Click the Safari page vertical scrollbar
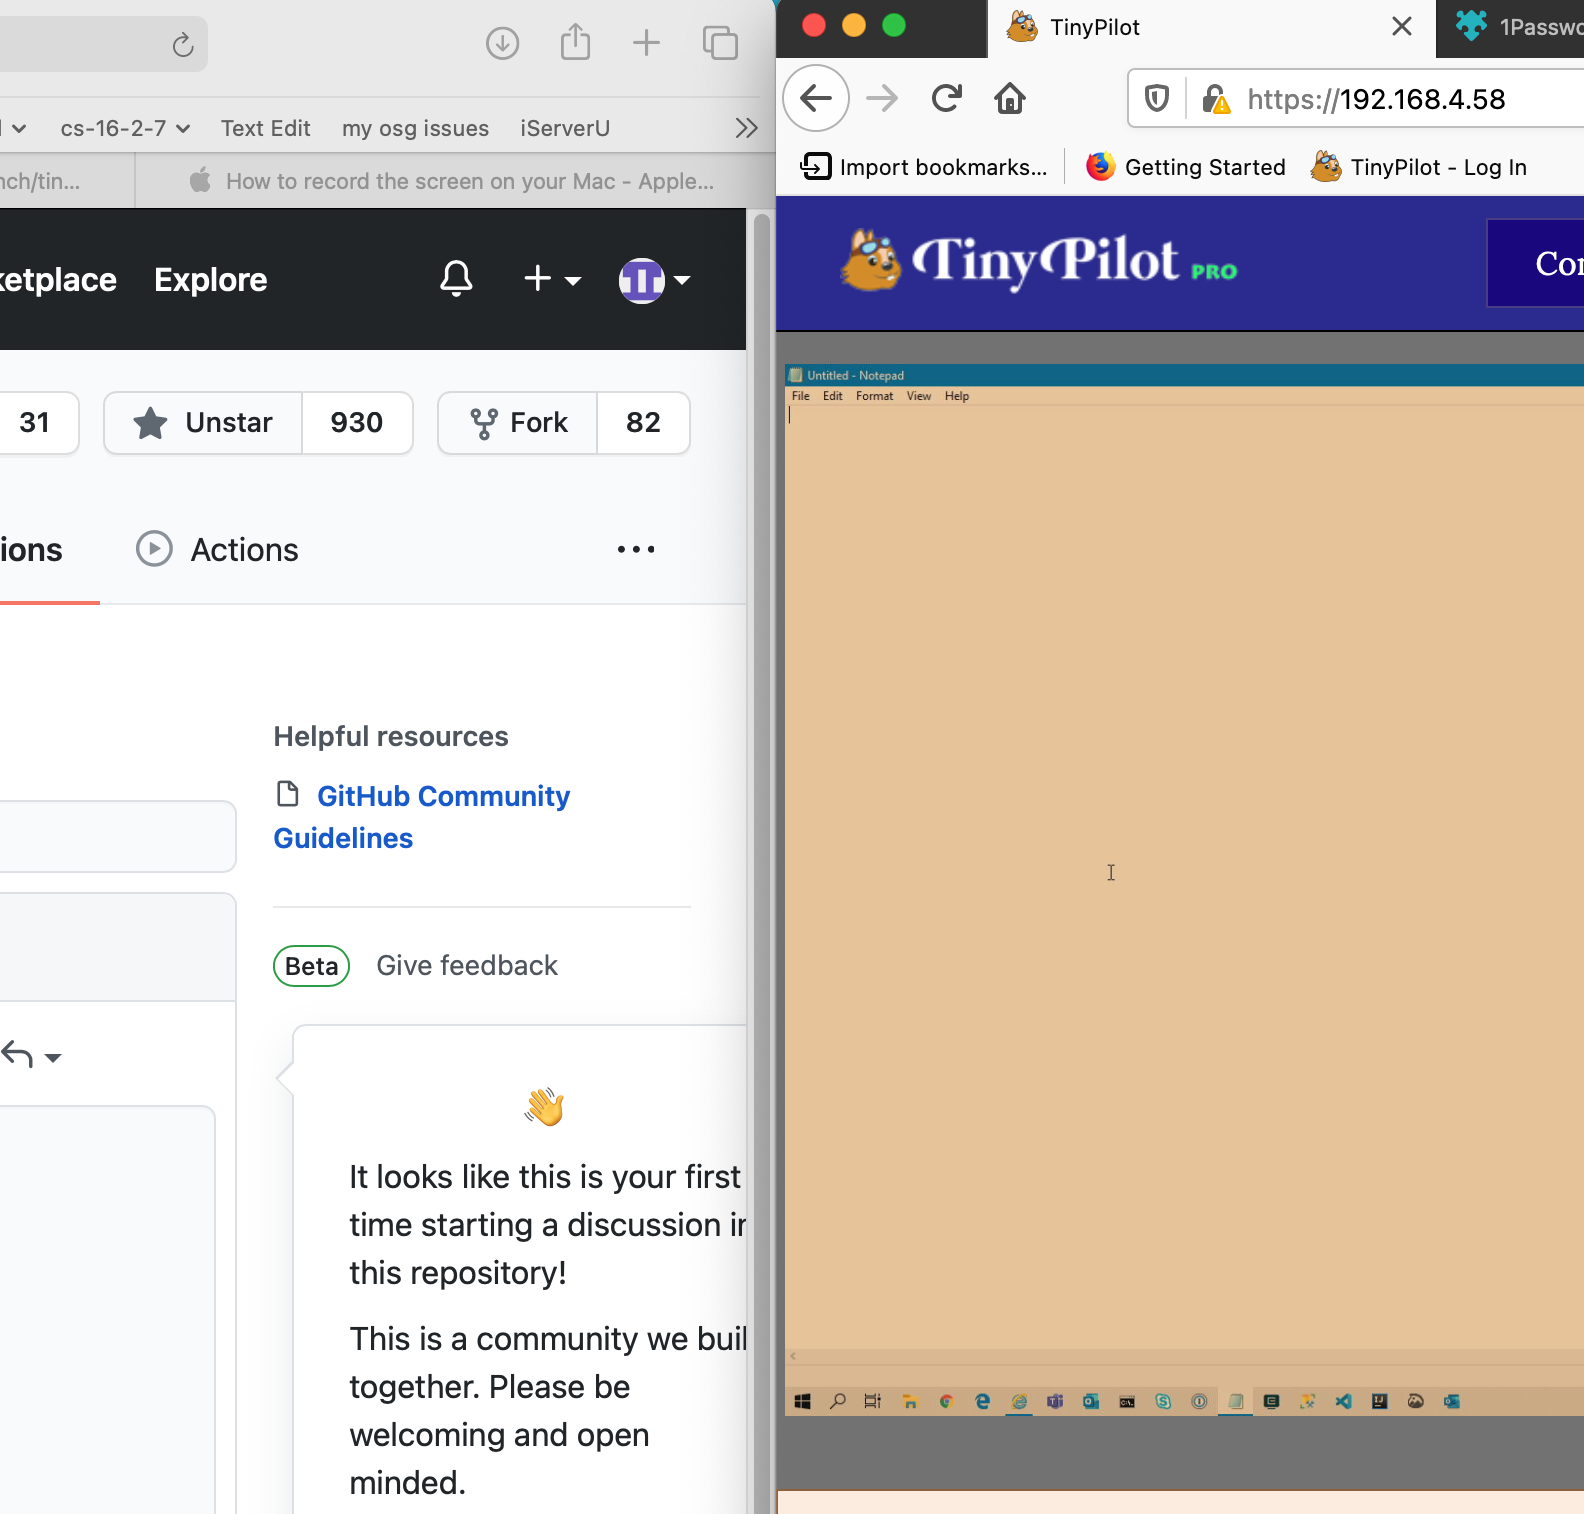The width and height of the screenshot is (1584, 1514). coord(762,860)
